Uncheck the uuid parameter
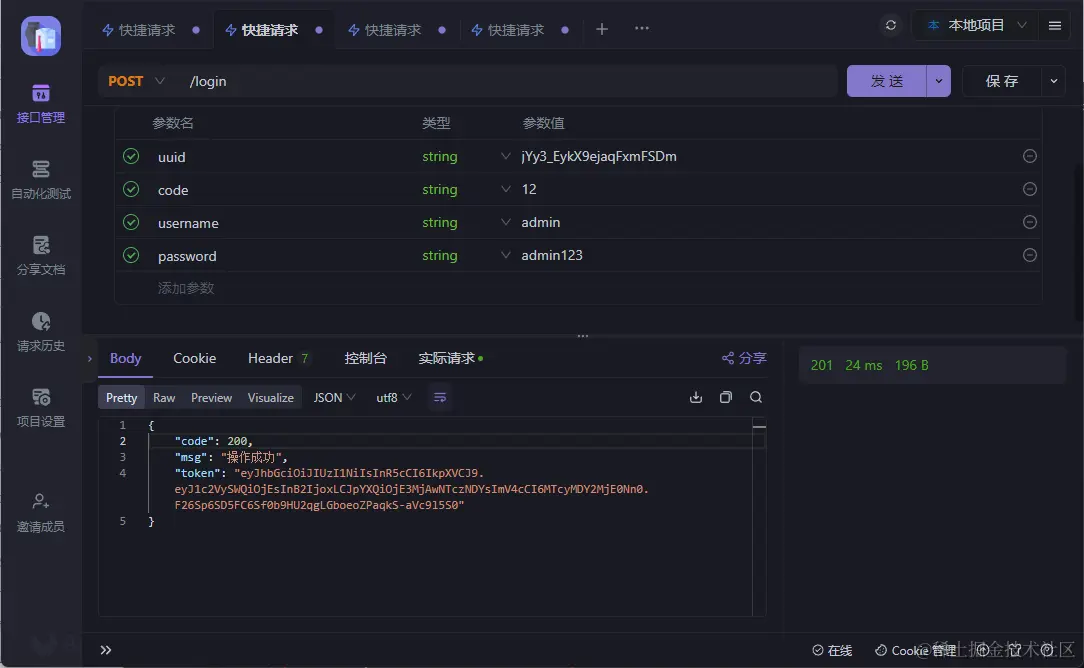The image size is (1084, 668). point(131,156)
